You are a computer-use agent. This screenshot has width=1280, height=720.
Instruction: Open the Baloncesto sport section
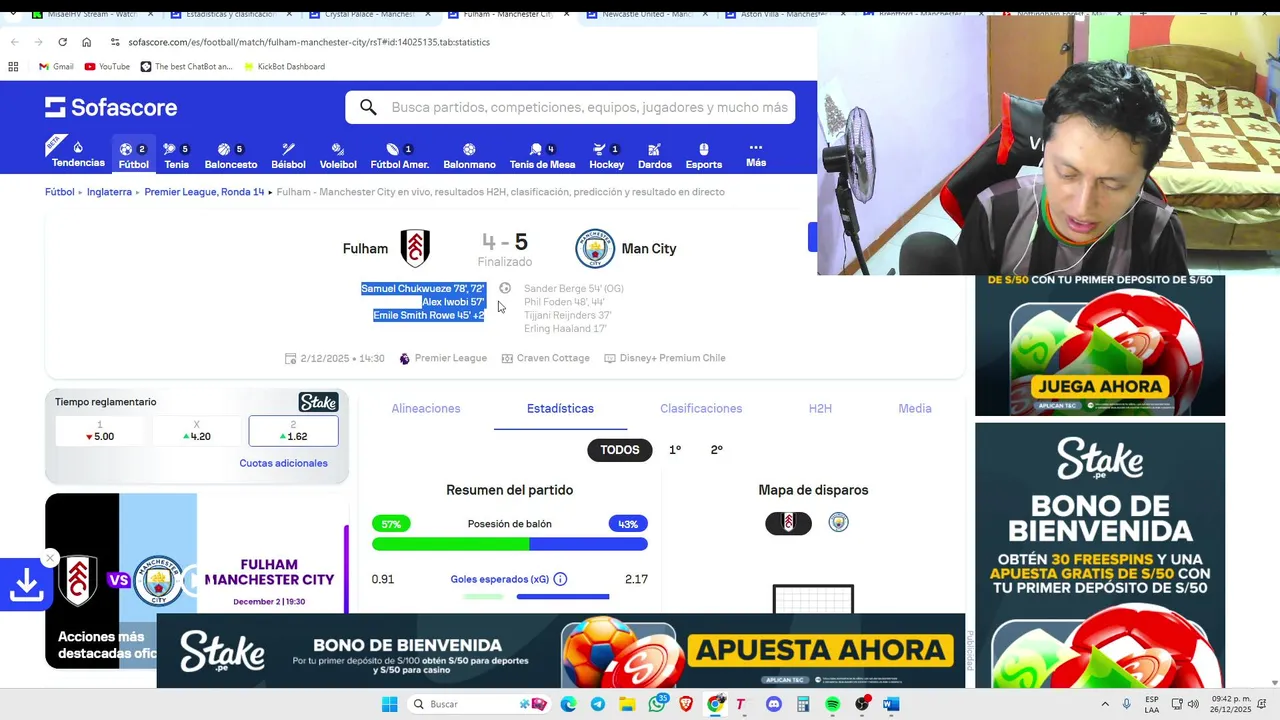(x=231, y=154)
